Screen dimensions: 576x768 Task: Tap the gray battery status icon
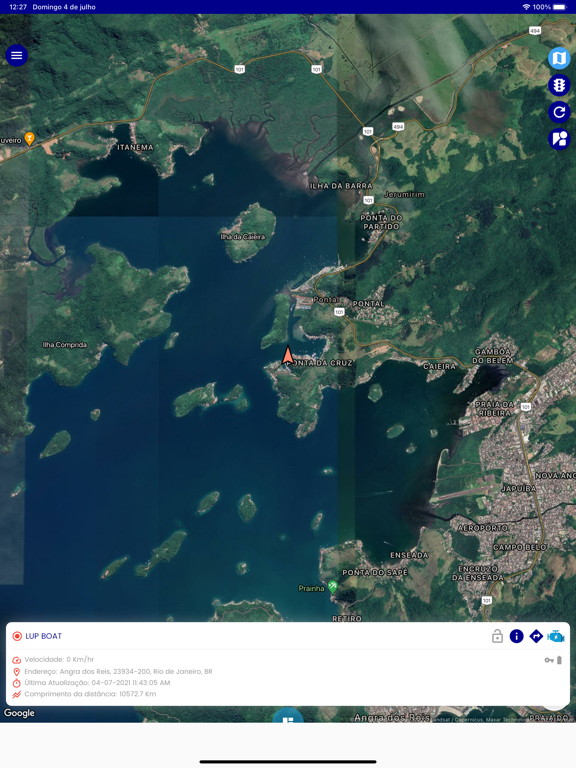coord(559,660)
